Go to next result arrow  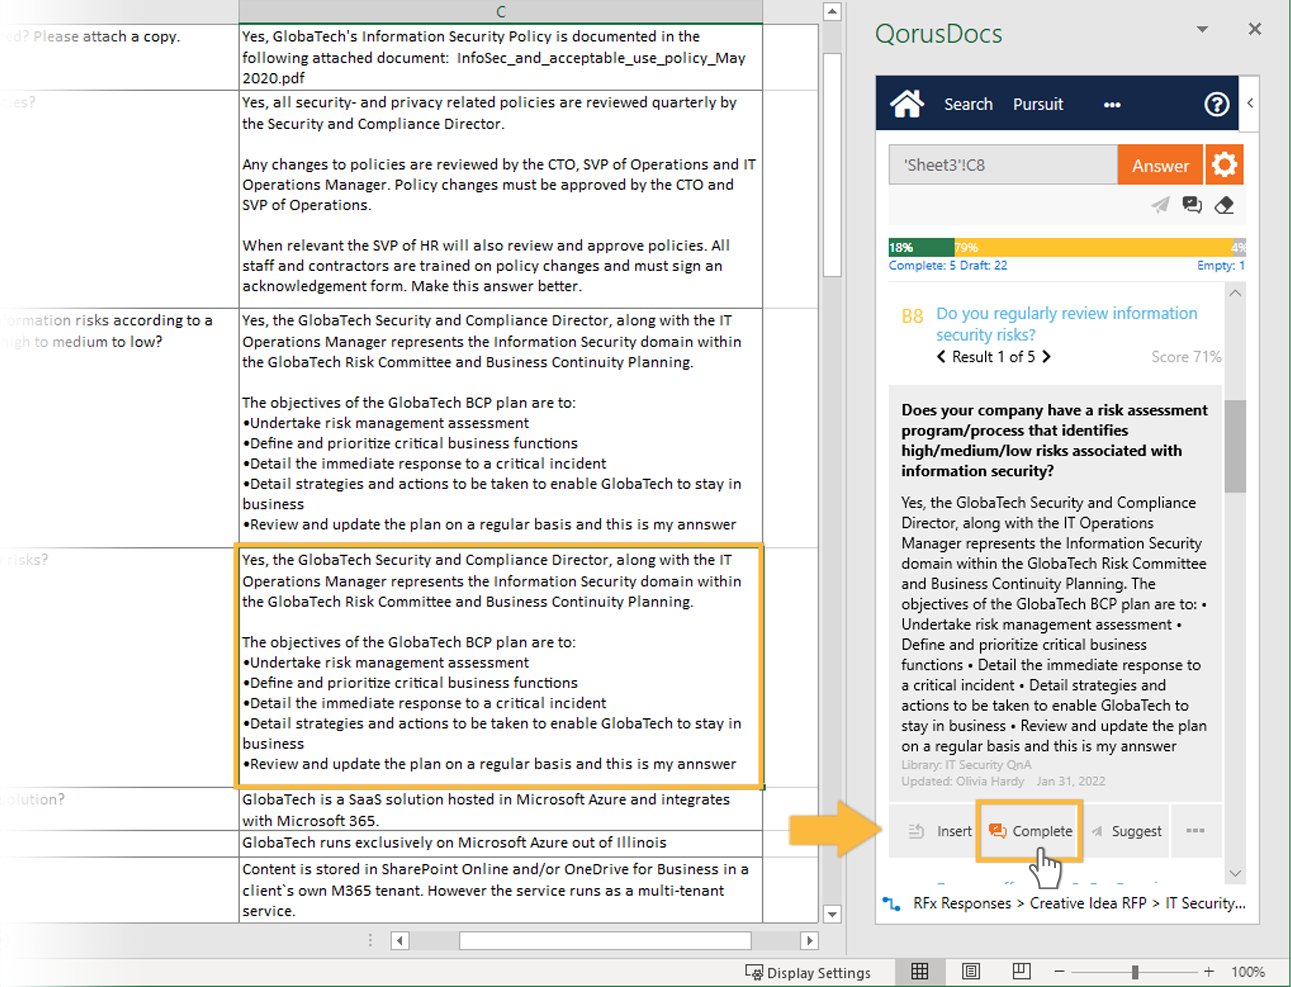(1047, 357)
